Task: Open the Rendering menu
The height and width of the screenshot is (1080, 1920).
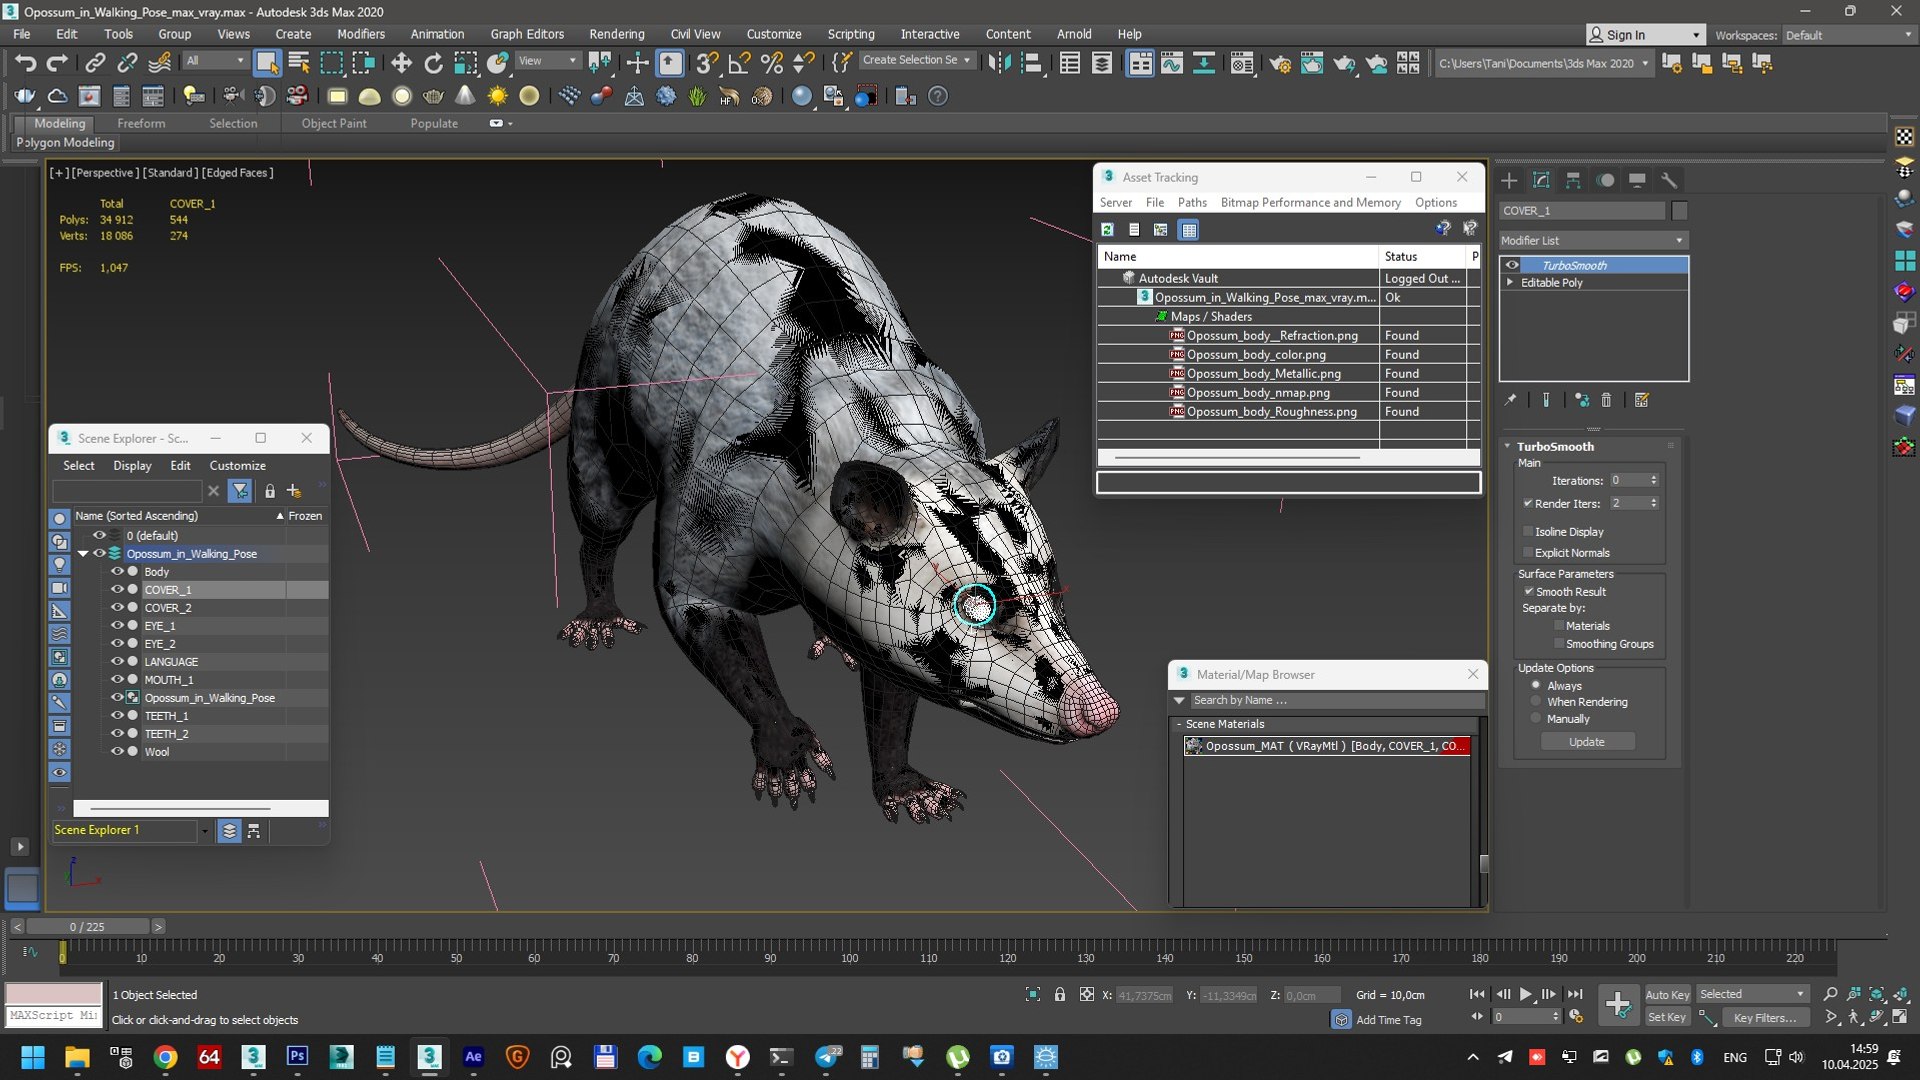Action: [x=616, y=34]
